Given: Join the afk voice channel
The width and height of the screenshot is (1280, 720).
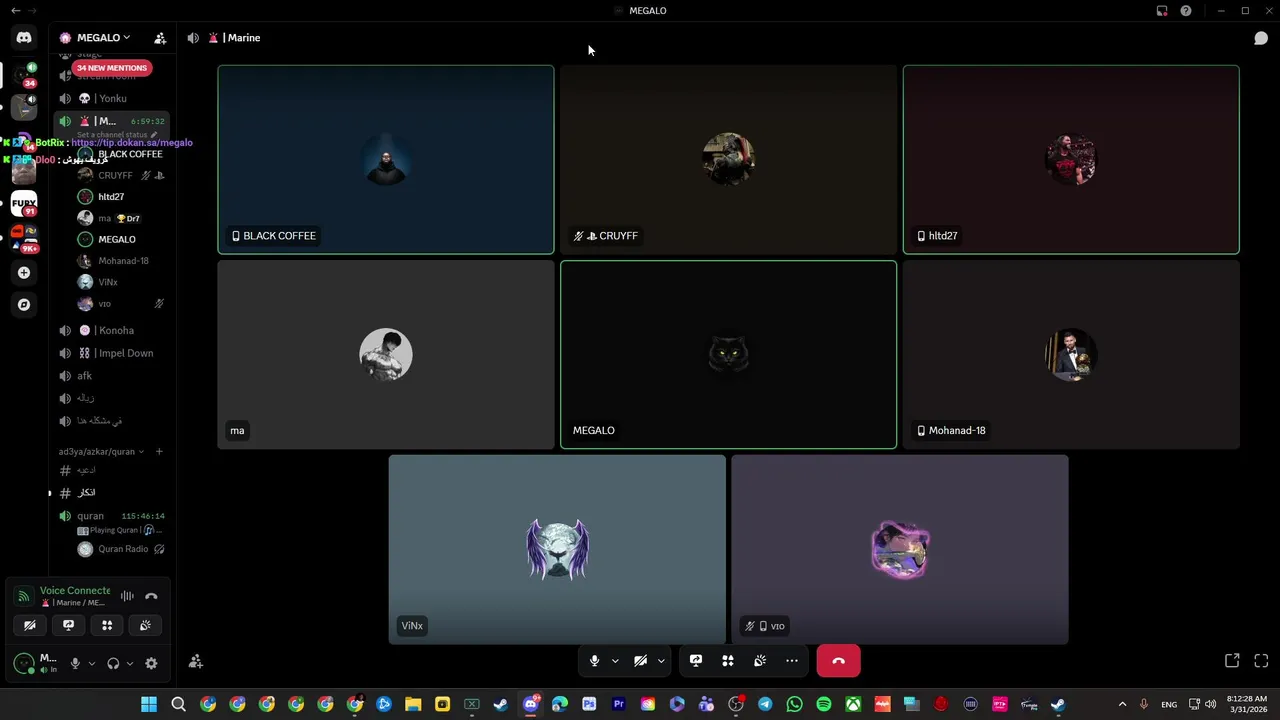Looking at the screenshot, I should (x=111, y=376).
